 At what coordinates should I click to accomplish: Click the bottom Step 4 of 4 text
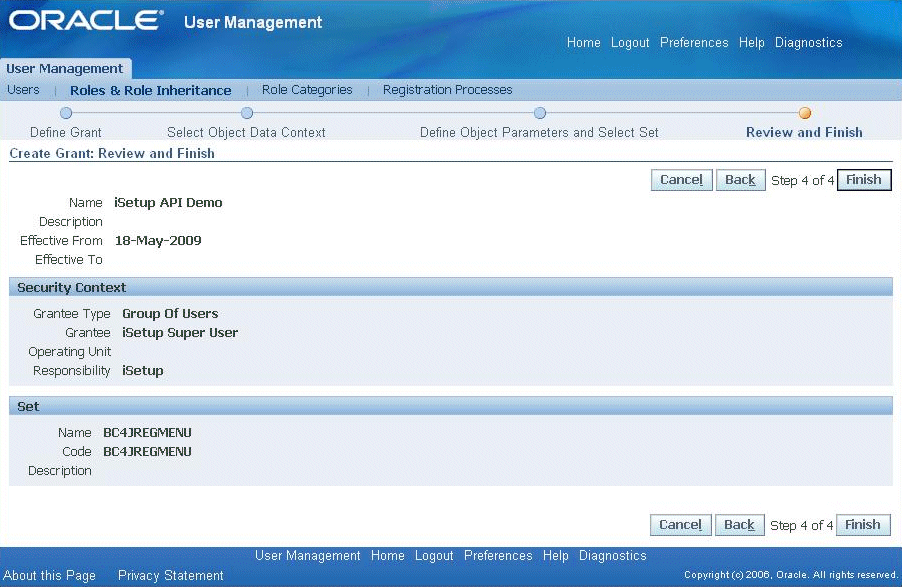(x=801, y=525)
